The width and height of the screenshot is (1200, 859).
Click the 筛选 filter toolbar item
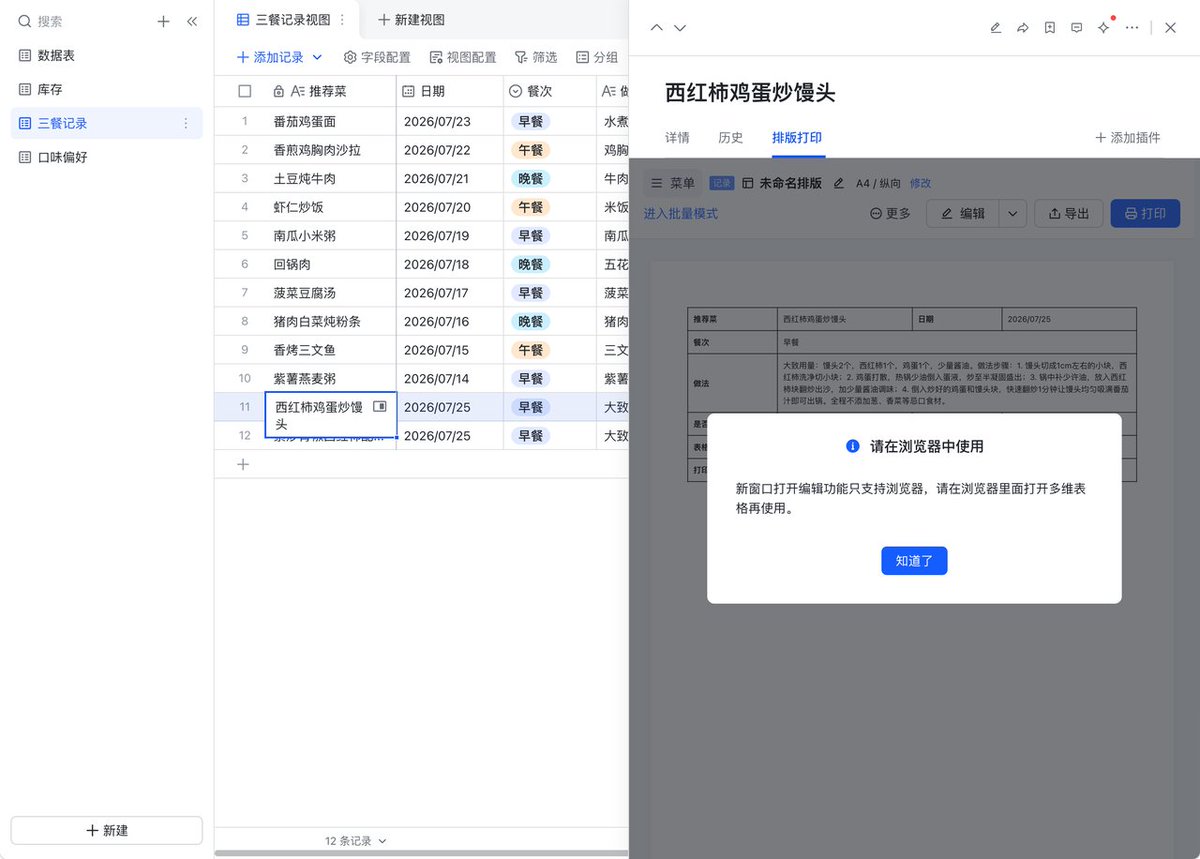[x=535, y=58]
